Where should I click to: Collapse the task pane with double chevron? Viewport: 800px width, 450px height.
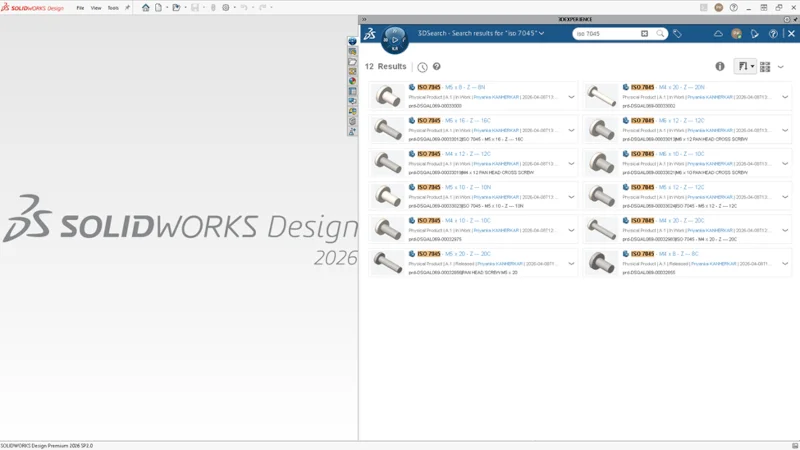pos(364,19)
